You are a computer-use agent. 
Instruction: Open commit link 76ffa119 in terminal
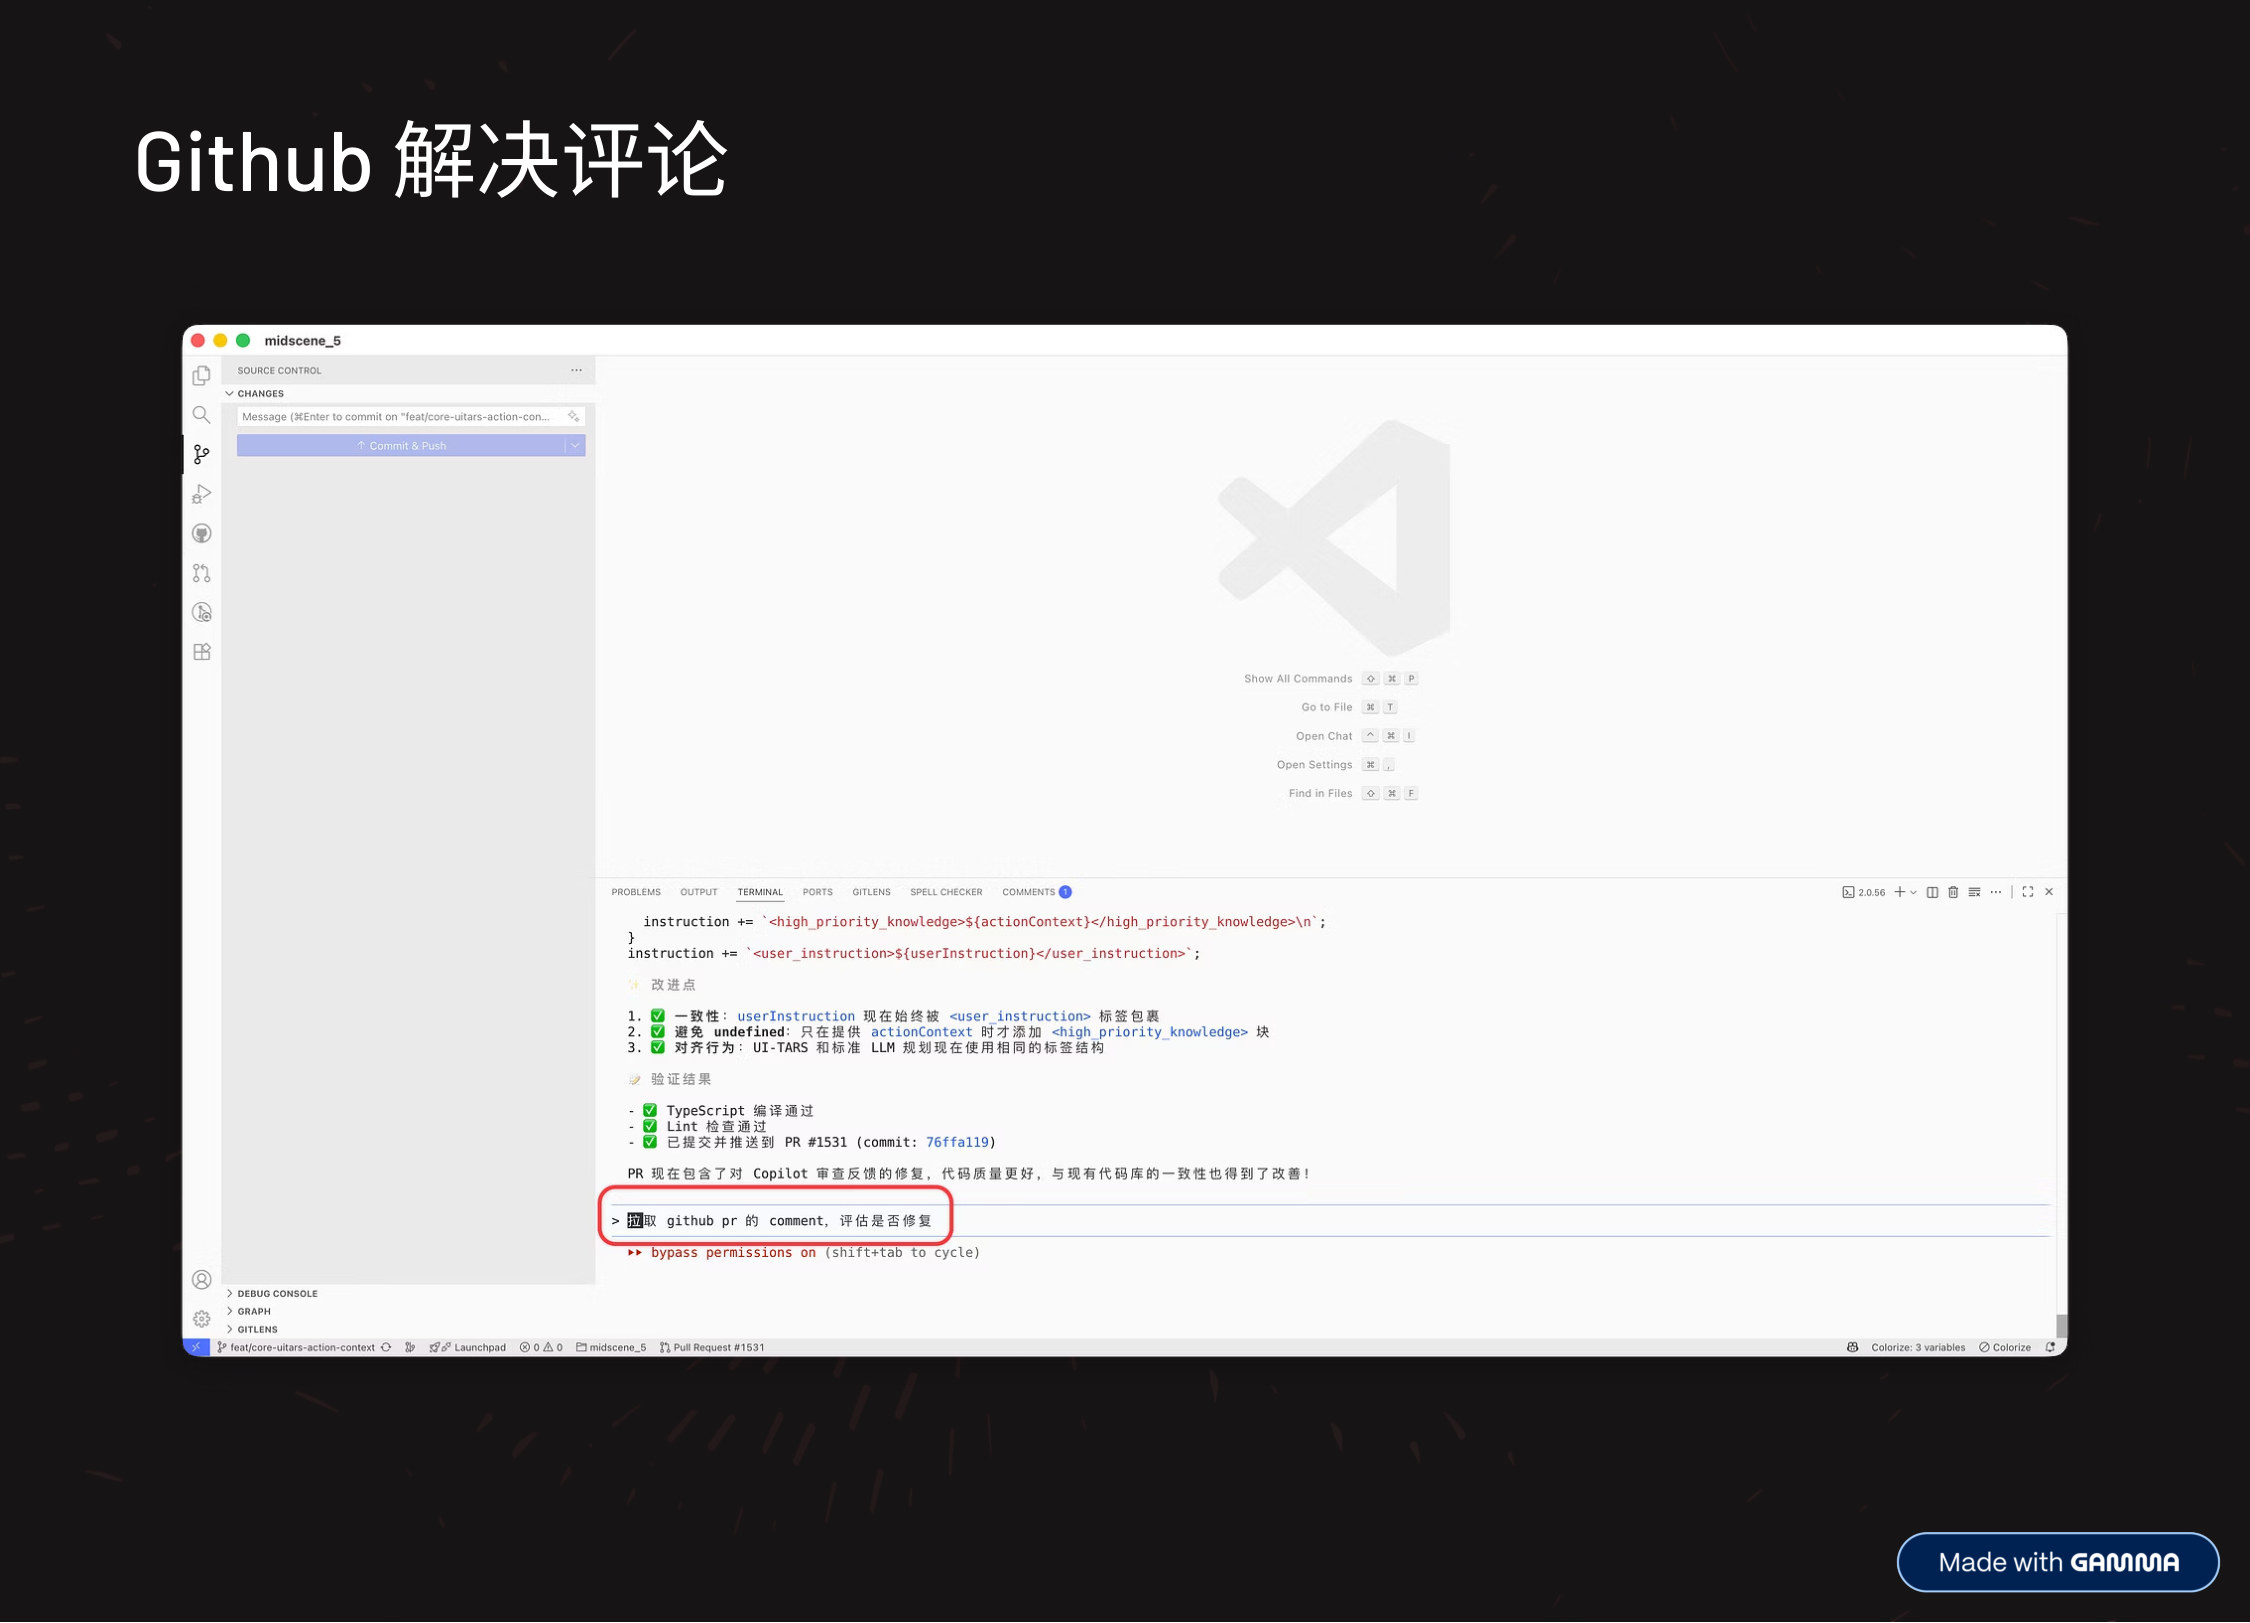[x=957, y=1143]
